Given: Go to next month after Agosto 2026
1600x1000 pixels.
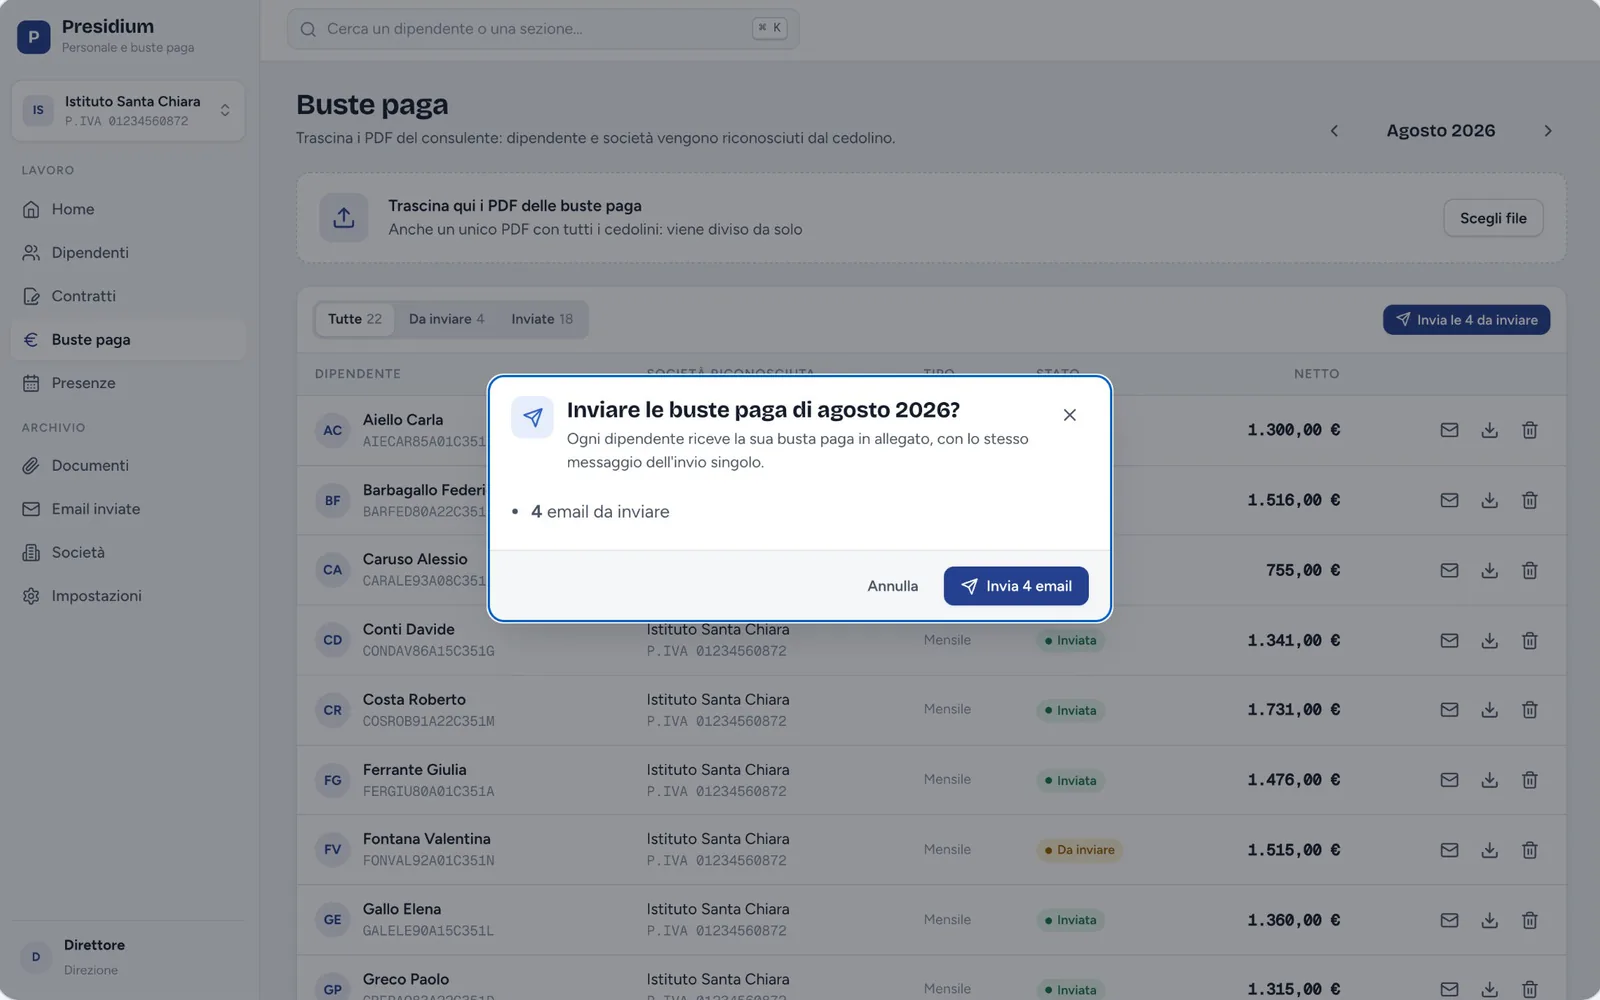Looking at the screenshot, I should tap(1547, 131).
